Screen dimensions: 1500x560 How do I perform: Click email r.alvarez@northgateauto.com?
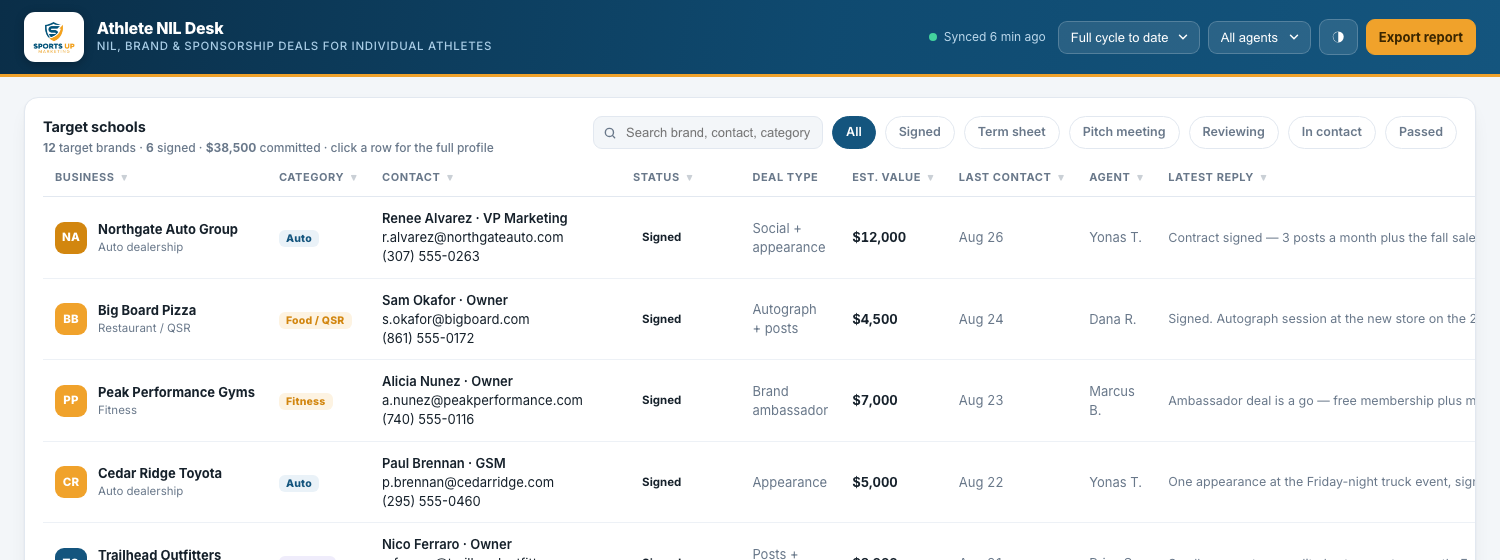pyautogui.click(x=473, y=237)
